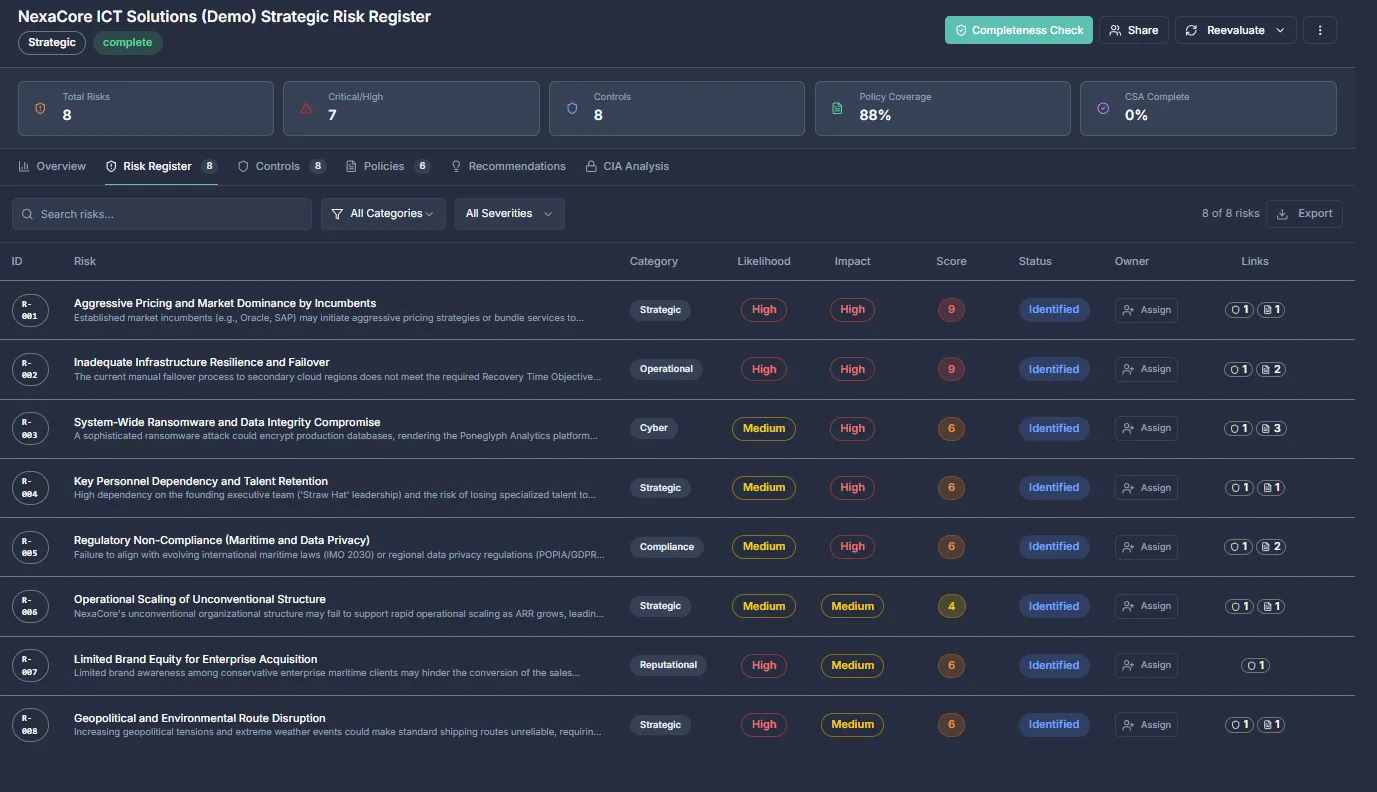Switch to the Overview tab
The width and height of the screenshot is (1377, 792).
(x=52, y=166)
